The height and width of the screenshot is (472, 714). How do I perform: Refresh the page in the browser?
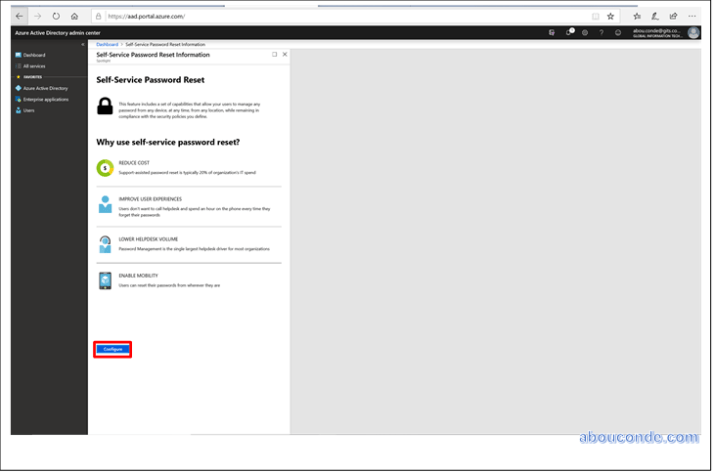pos(55,16)
